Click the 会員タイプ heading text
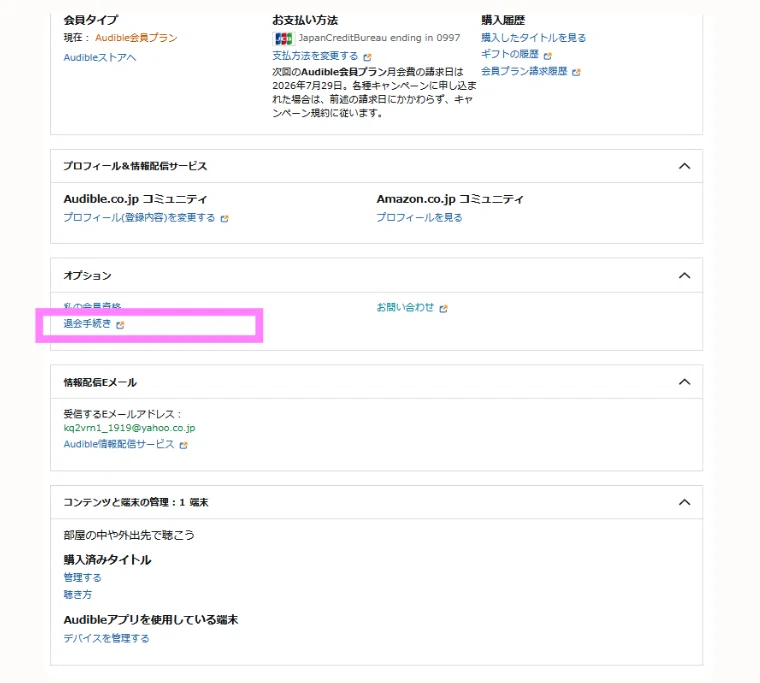Image resolution: width=760 pixels, height=683 pixels. click(91, 20)
